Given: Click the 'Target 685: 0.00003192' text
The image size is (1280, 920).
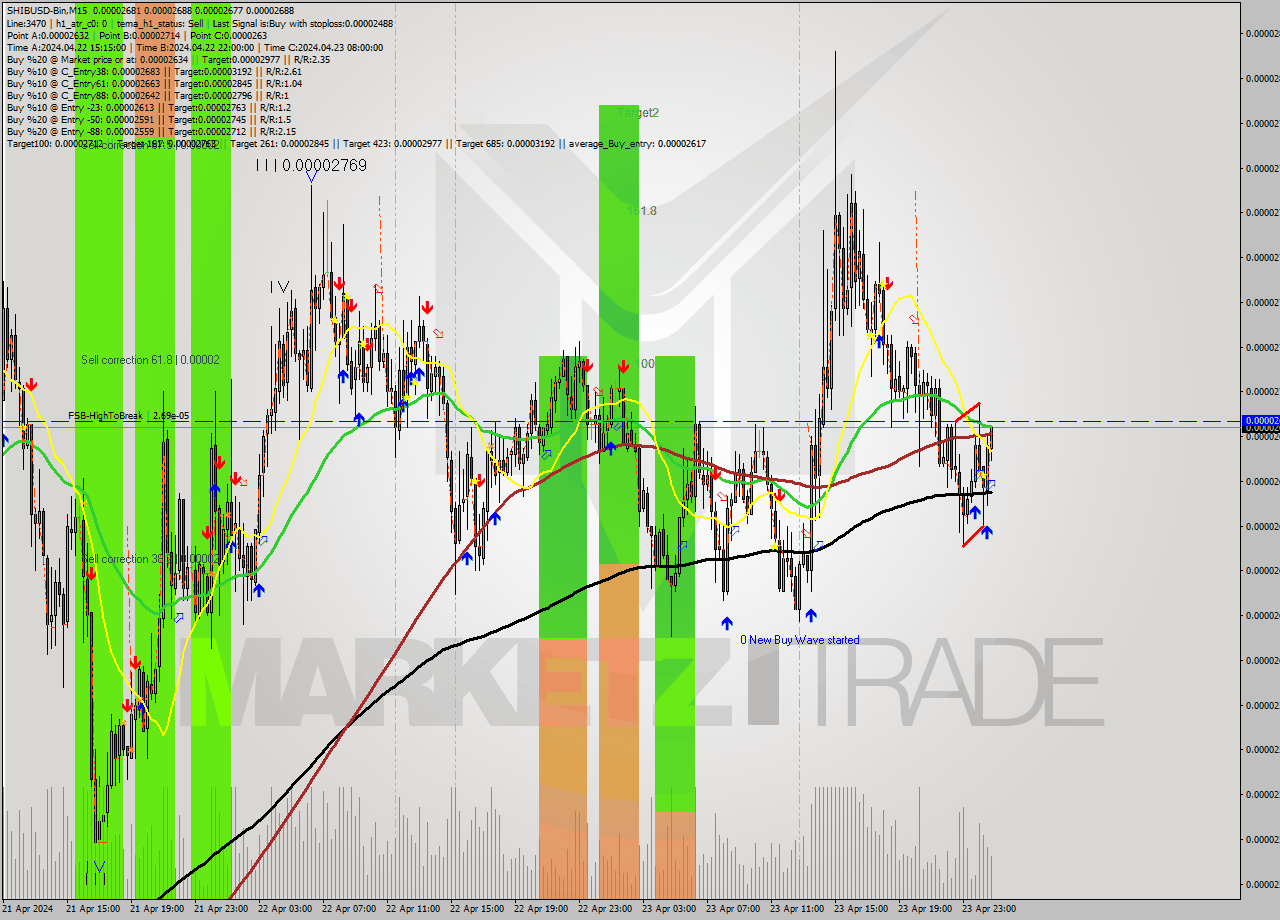Looking at the screenshot, I should 509,143.
